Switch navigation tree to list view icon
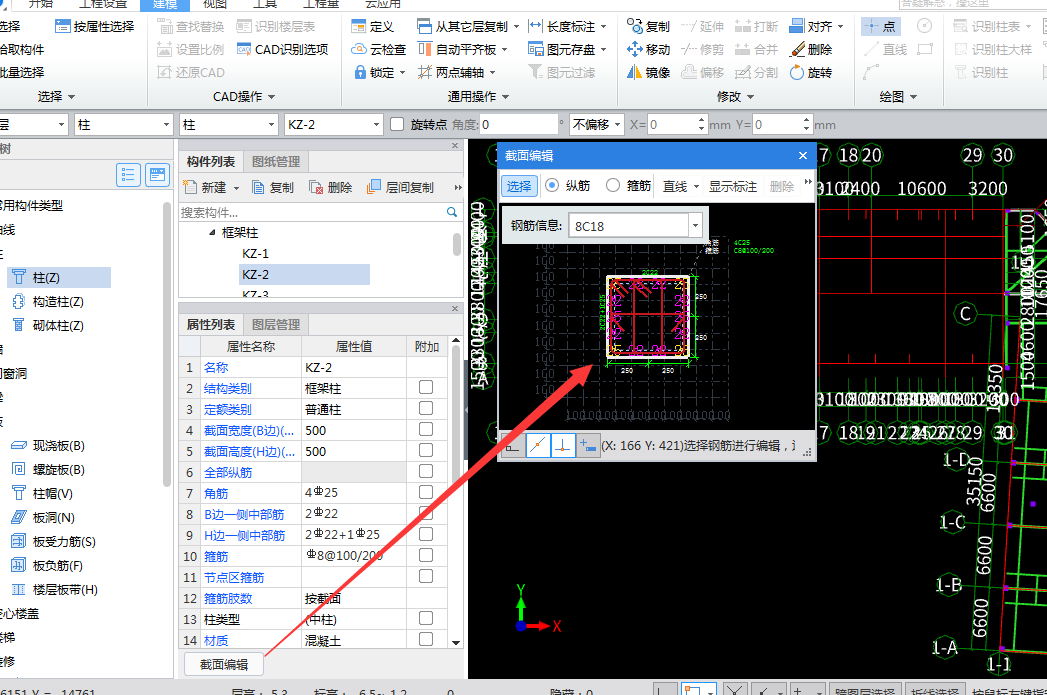 [128, 175]
